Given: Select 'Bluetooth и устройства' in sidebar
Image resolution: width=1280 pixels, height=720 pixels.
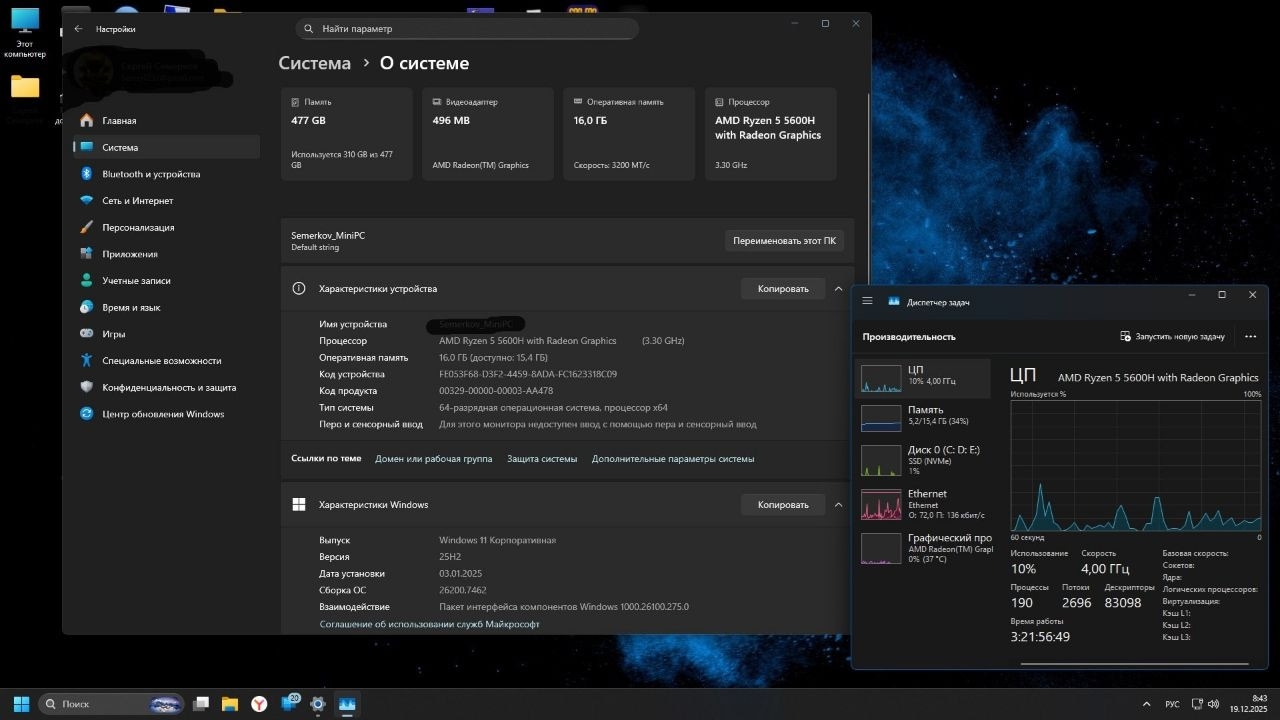Looking at the screenshot, I should (151, 174).
